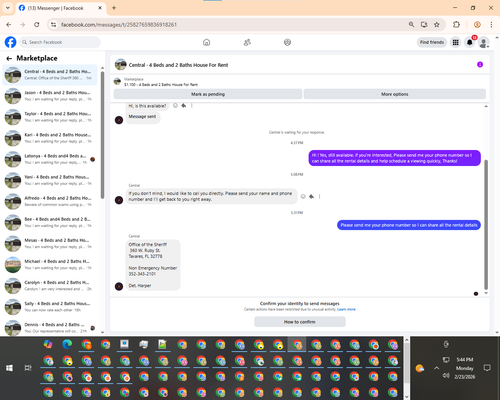The width and height of the screenshot is (500, 400).
Task: Click the chat header title Central - 4 Beds
Action: (178, 65)
